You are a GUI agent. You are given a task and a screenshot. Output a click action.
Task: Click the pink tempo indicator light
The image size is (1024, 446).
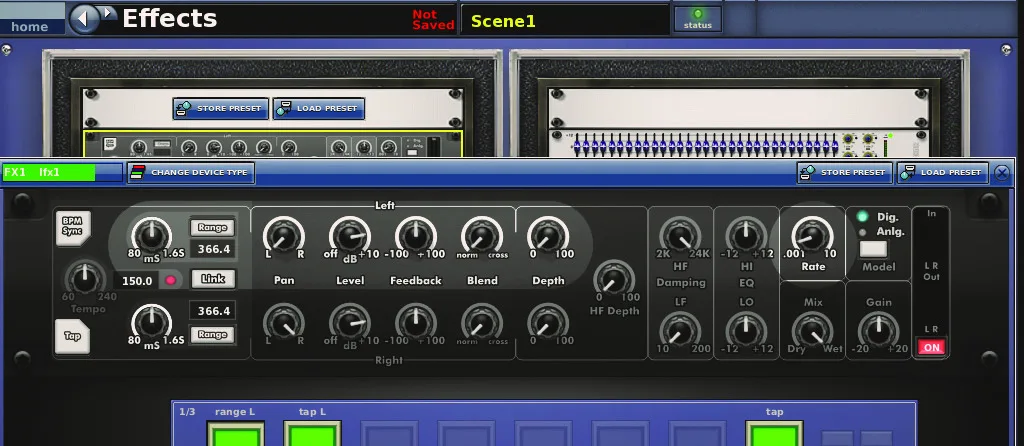pyautogui.click(x=171, y=281)
